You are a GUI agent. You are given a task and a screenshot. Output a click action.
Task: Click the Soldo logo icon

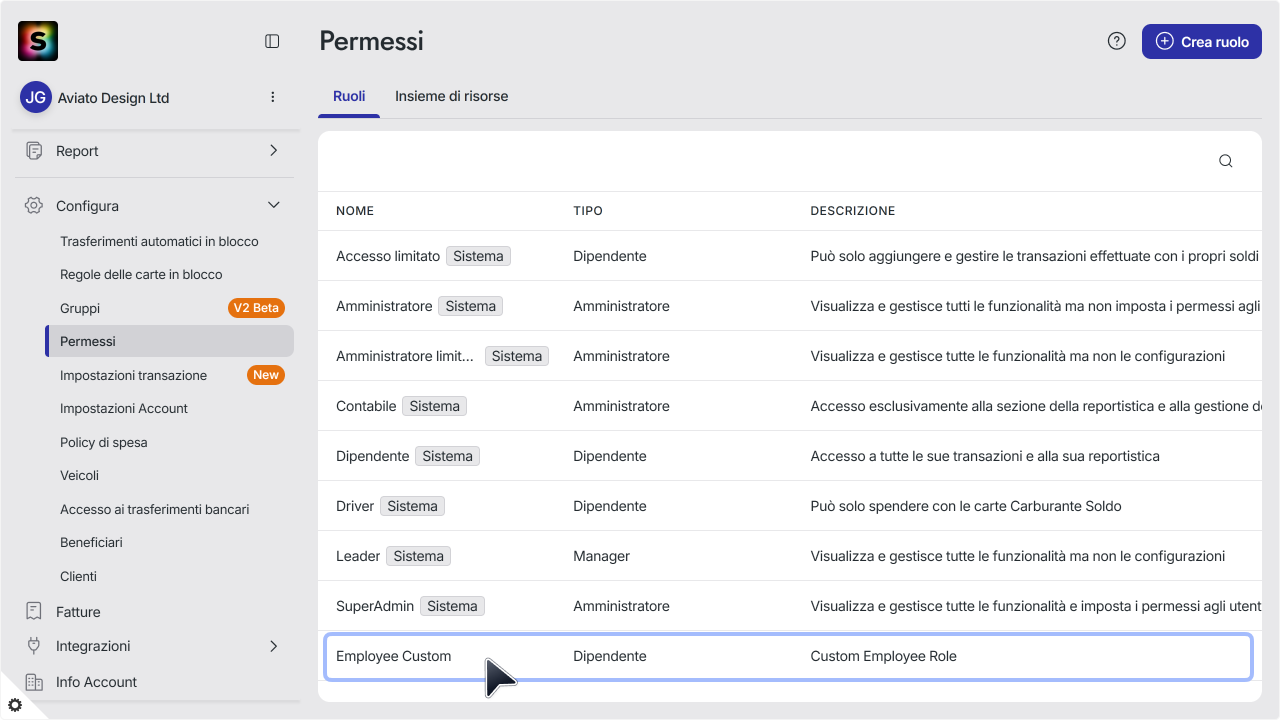(38, 41)
